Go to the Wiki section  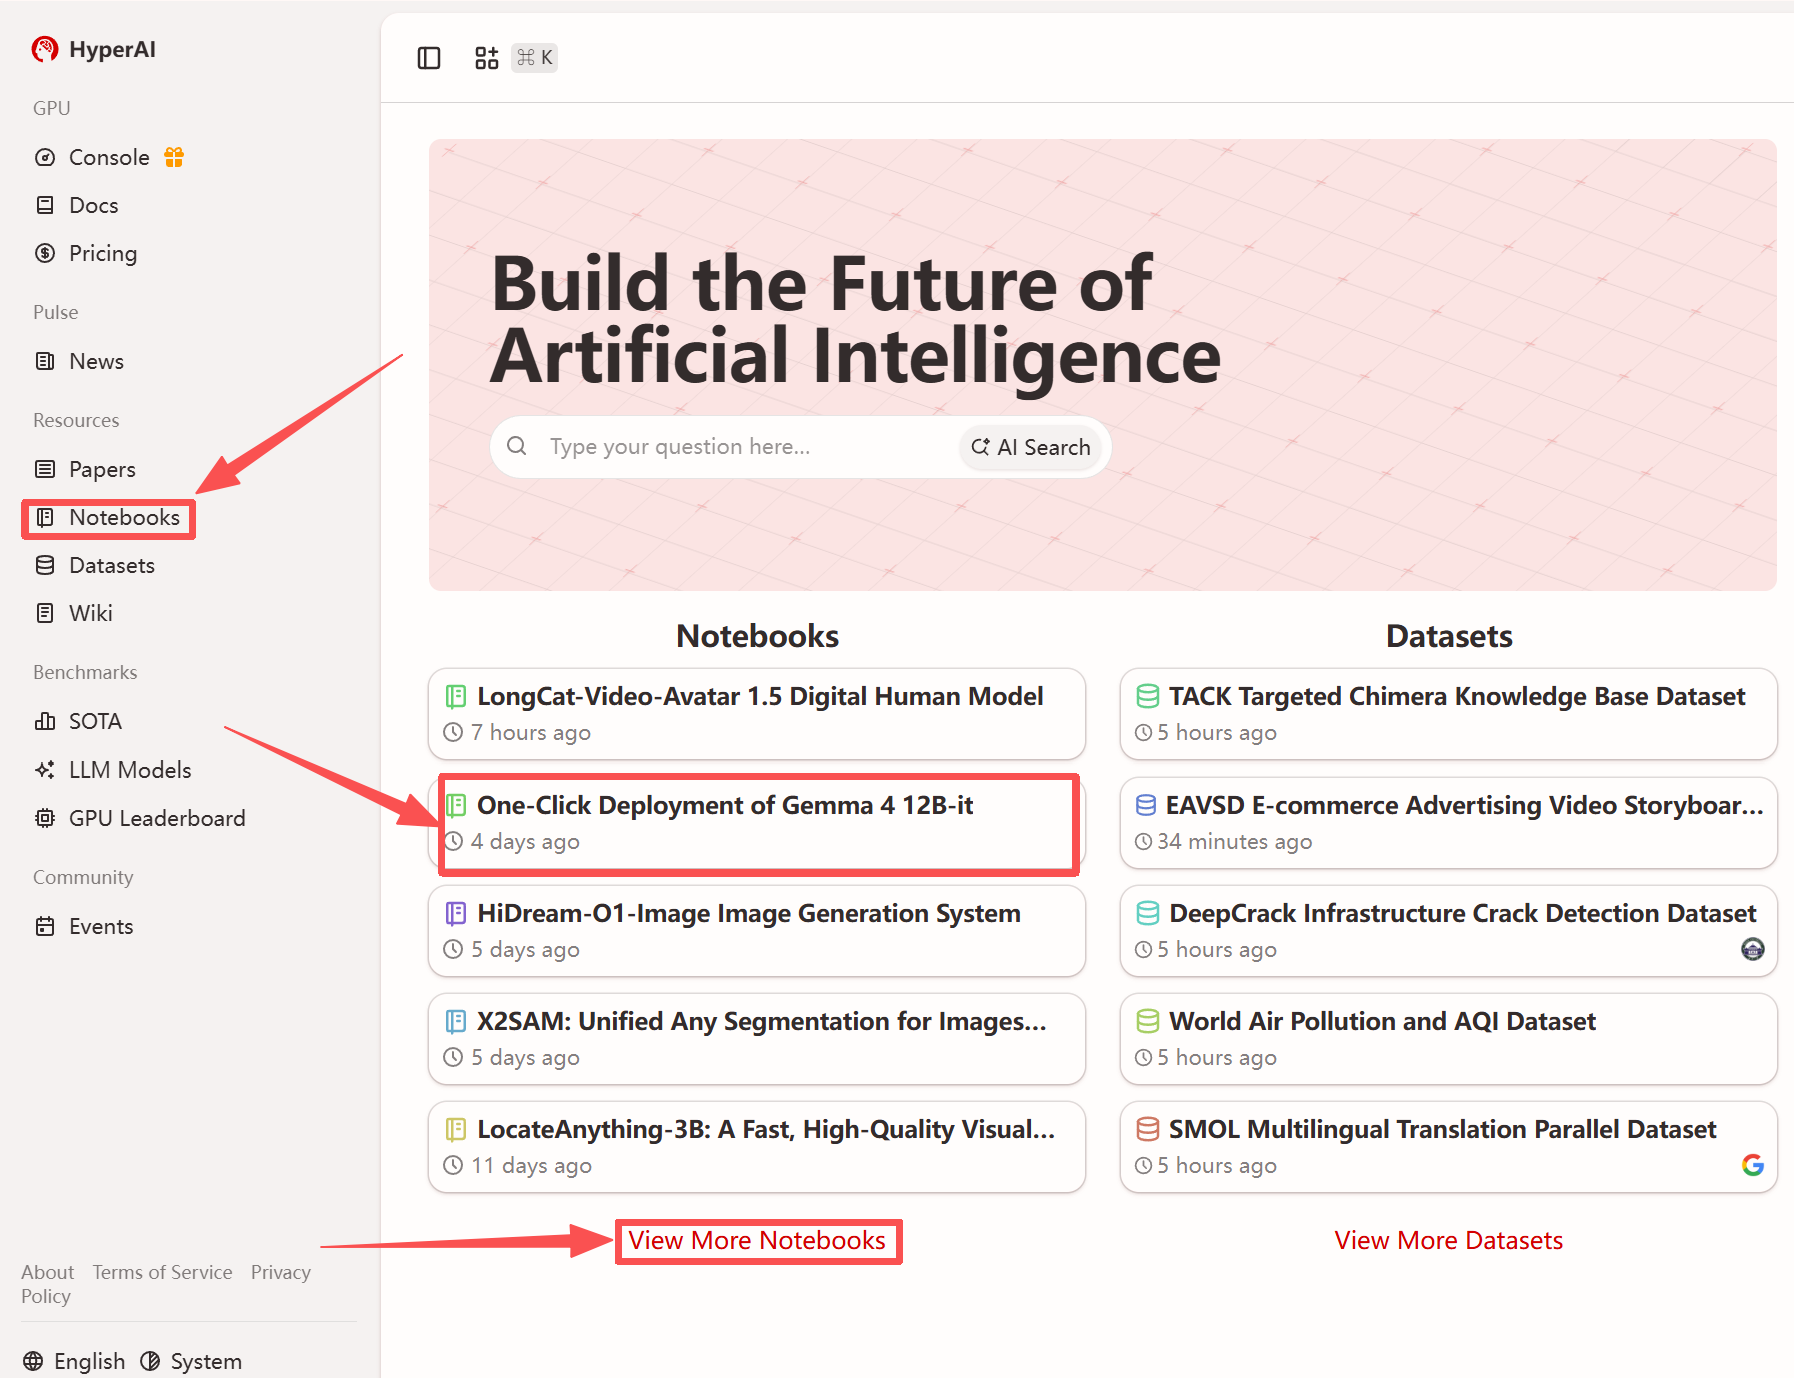[91, 613]
